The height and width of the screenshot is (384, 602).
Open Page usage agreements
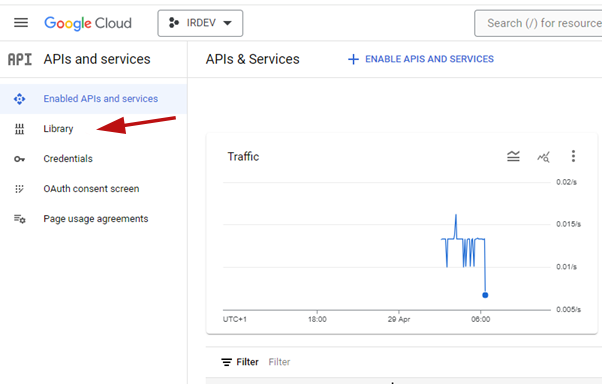tap(96, 219)
